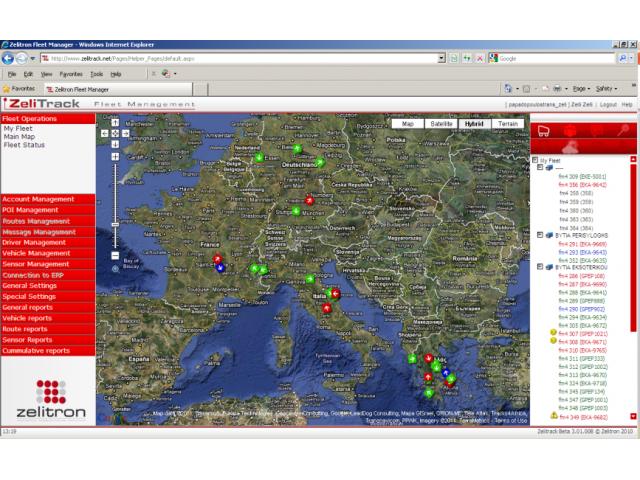Pan the map right with arrow button
The image size is (640, 480).
coord(126,133)
